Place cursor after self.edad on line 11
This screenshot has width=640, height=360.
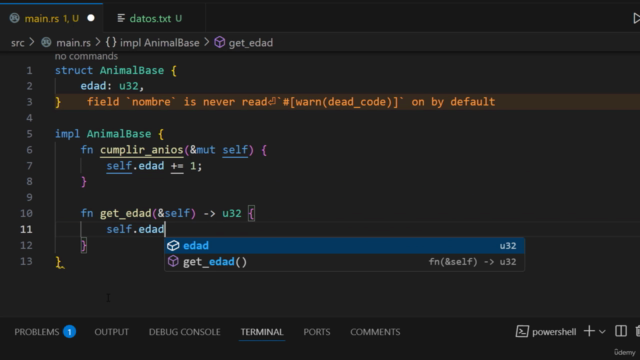164,229
